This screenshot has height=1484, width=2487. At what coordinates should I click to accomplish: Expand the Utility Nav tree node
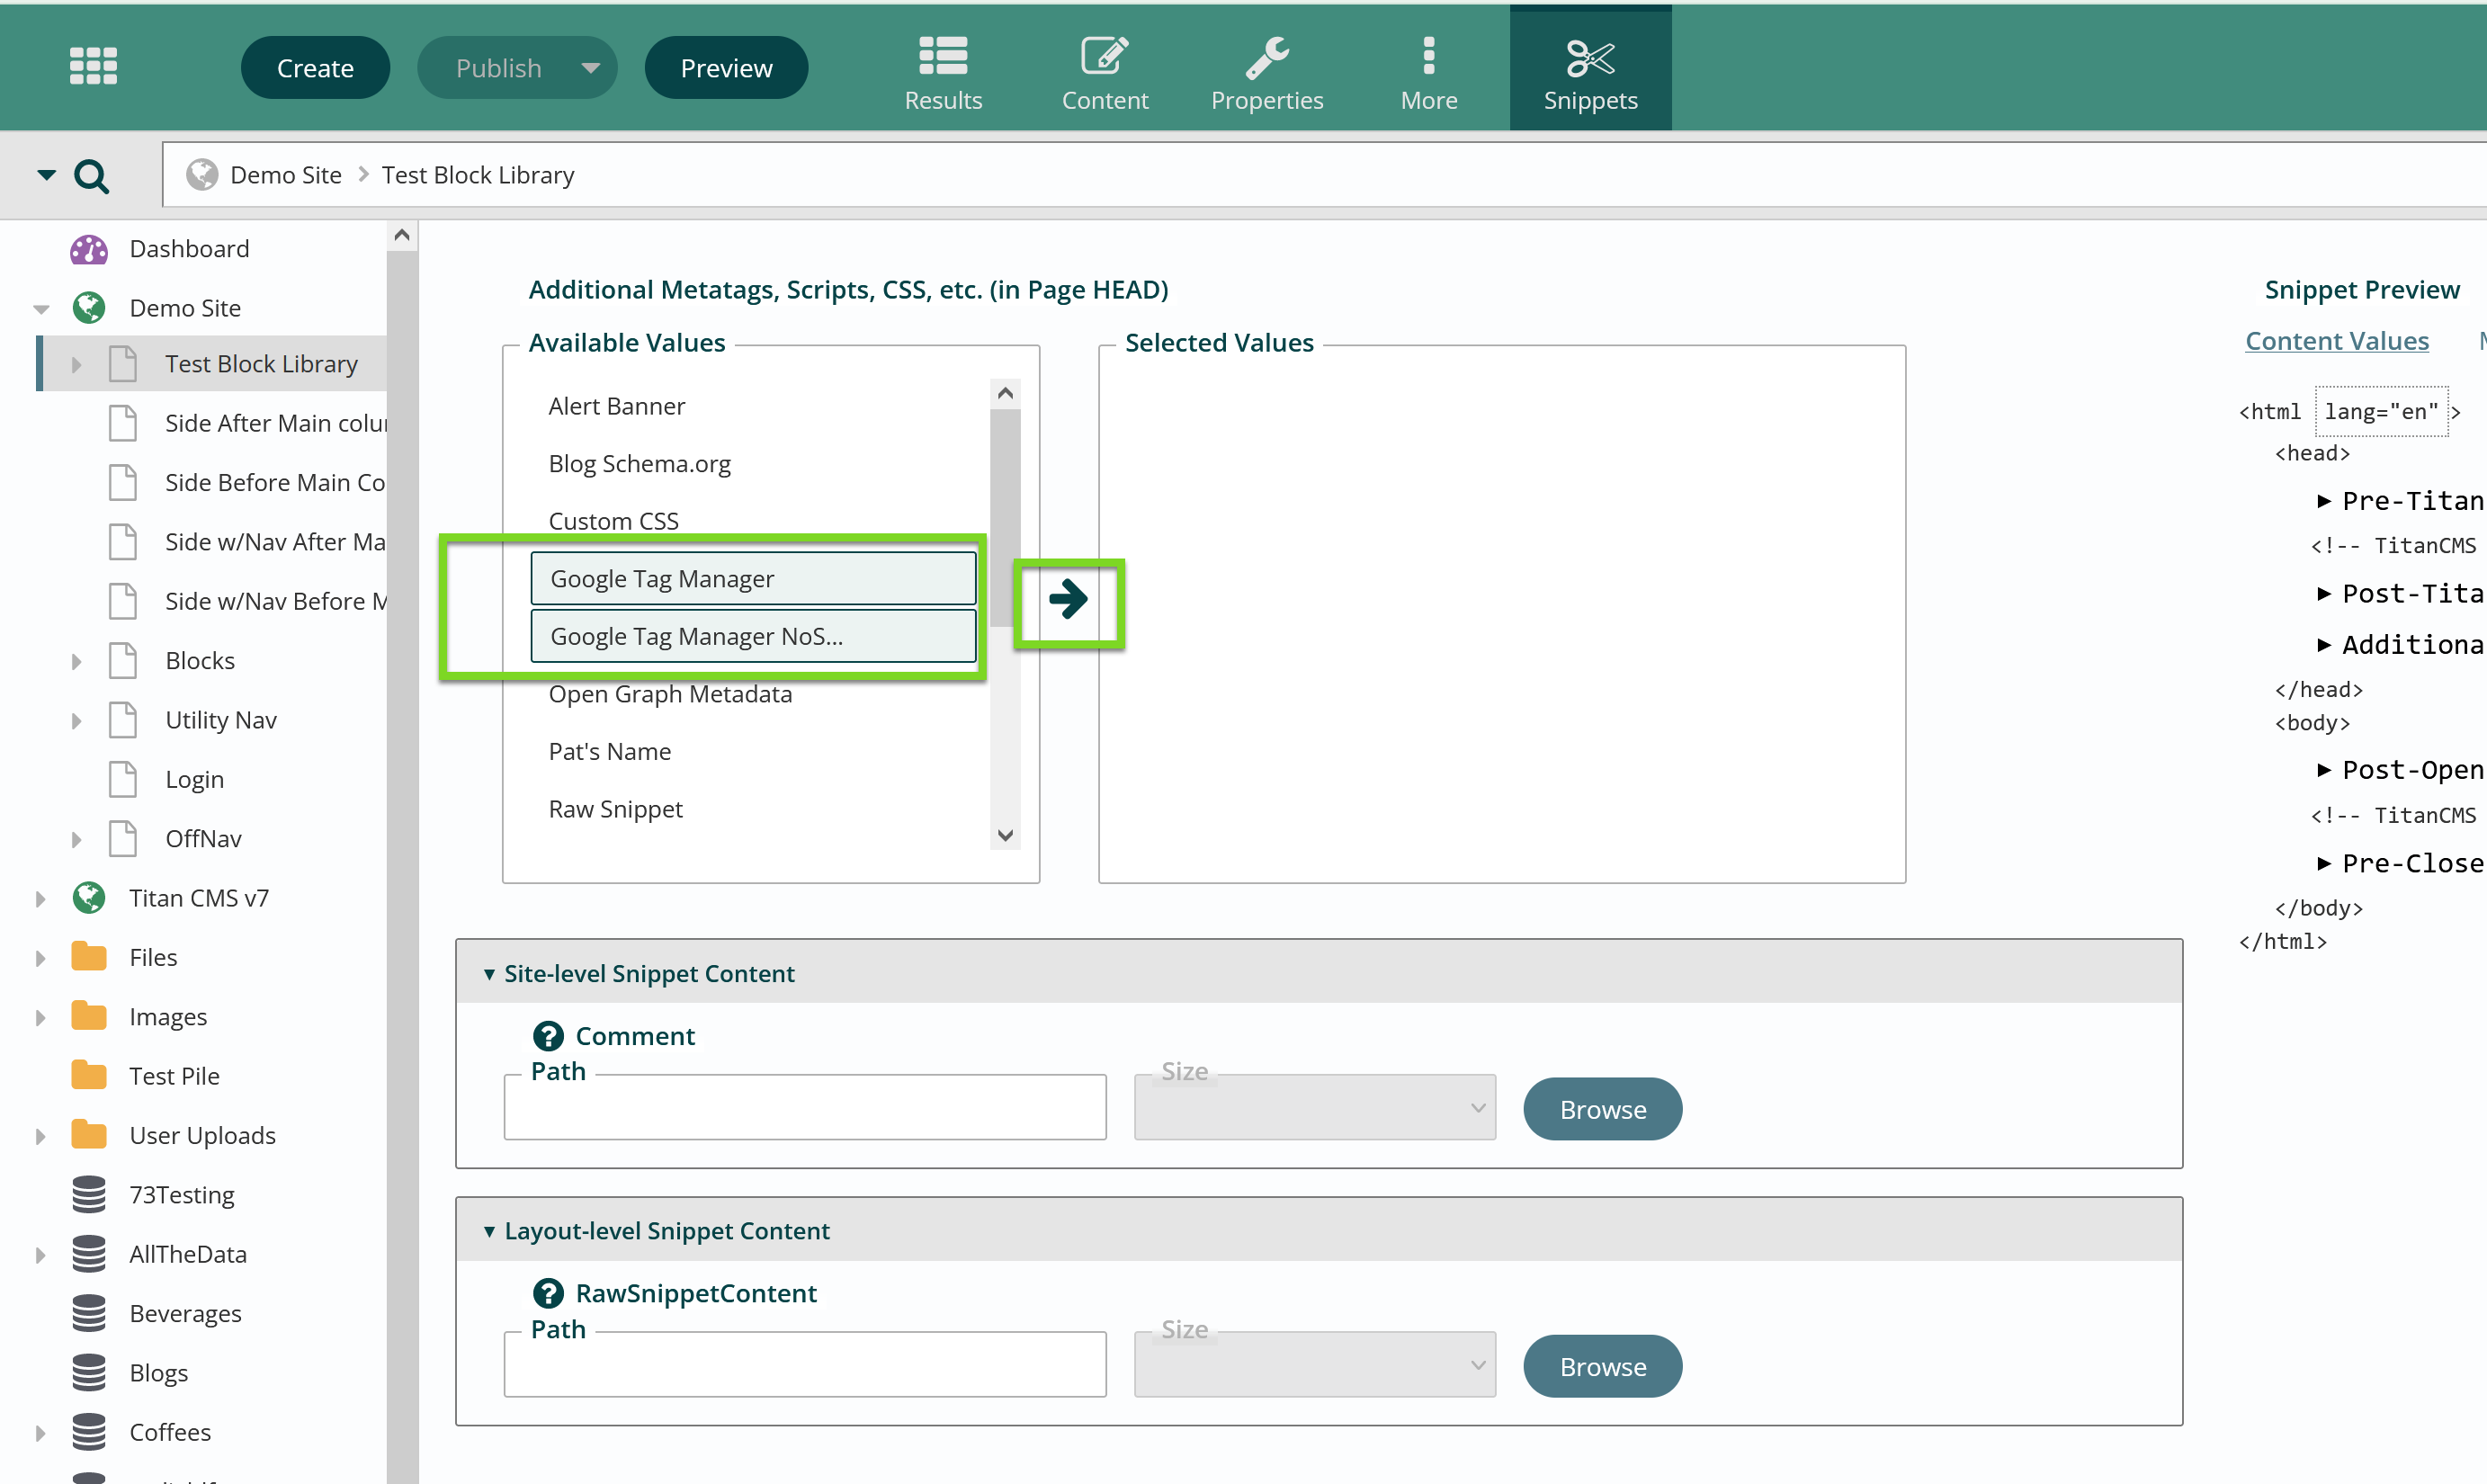[76, 721]
